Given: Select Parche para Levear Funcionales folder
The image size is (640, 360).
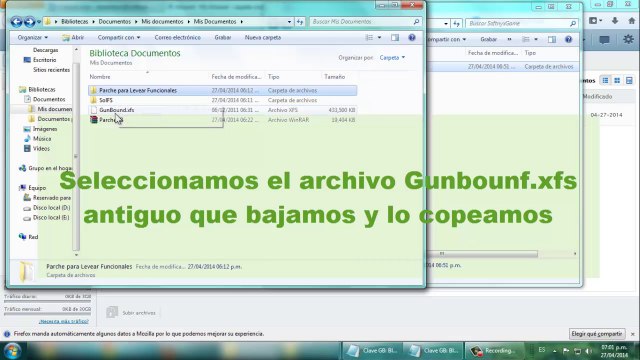Looking at the screenshot, I should 222,90.
